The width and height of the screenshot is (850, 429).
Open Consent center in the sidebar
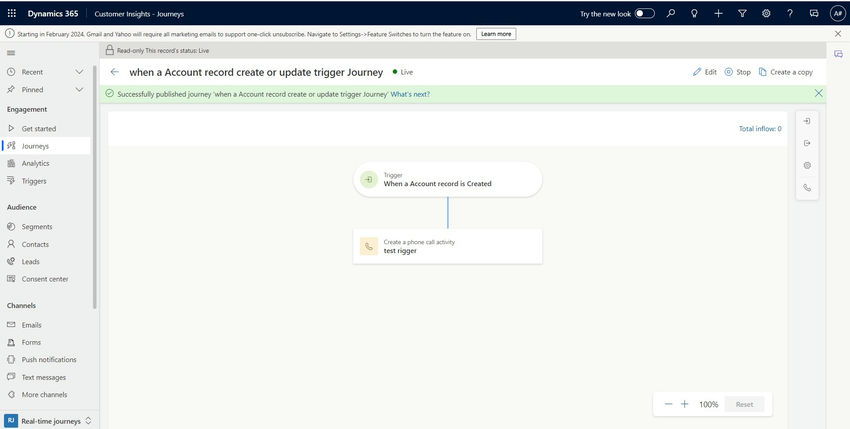(x=46, y=279)
